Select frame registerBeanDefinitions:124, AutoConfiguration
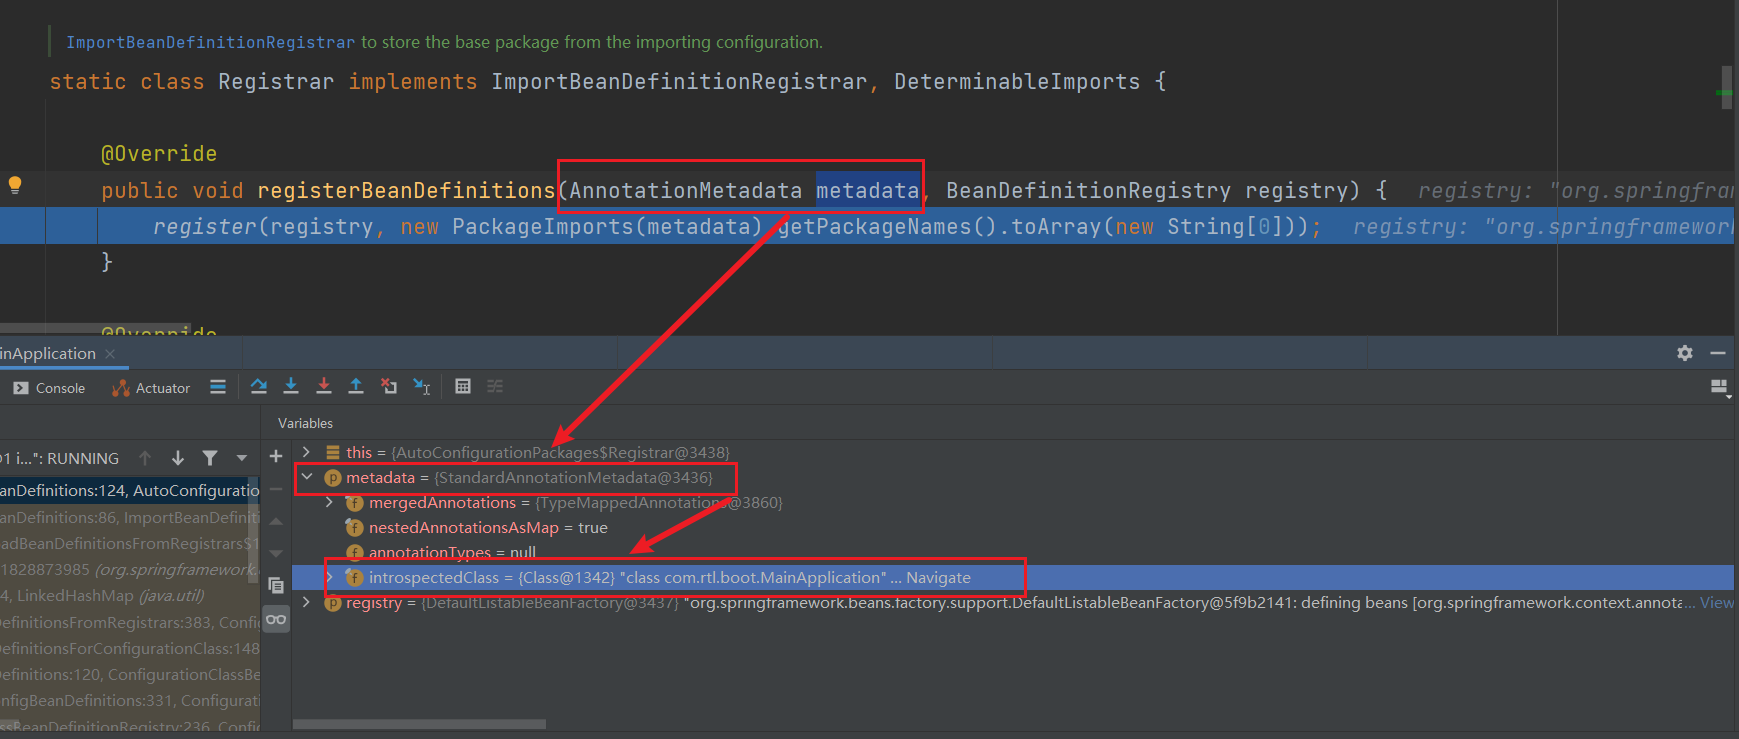Screen dimensions: 1739x739 click(130, 490)
